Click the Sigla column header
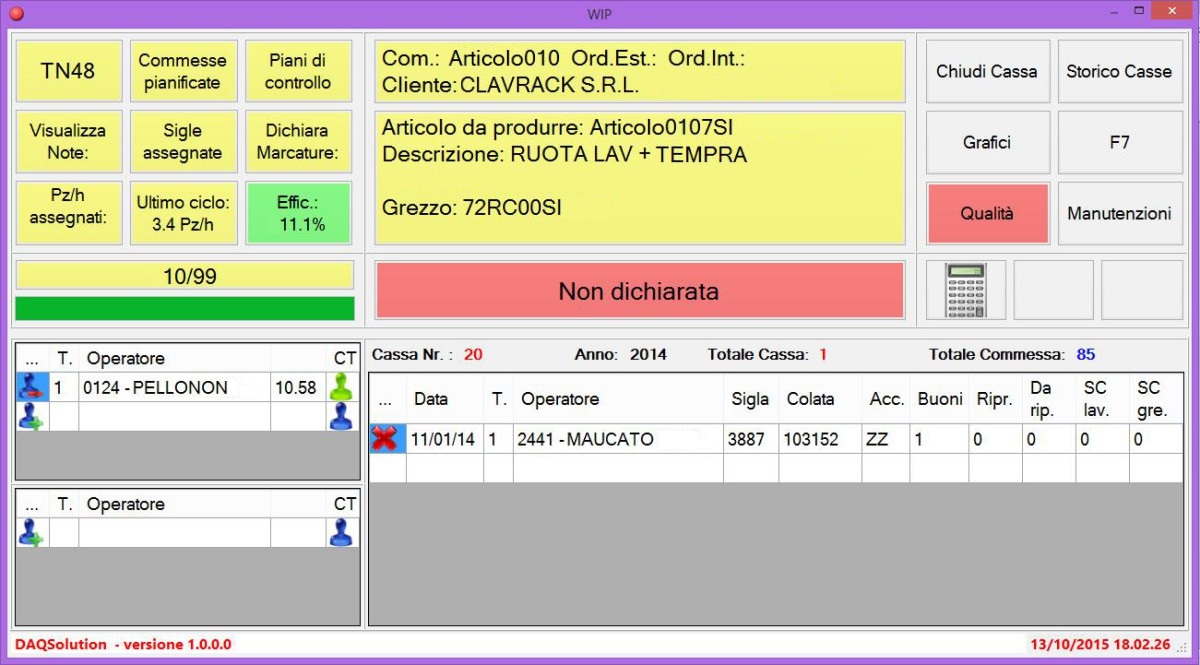The width and height of the screenshot is (1200, 665). coord(750,399)
